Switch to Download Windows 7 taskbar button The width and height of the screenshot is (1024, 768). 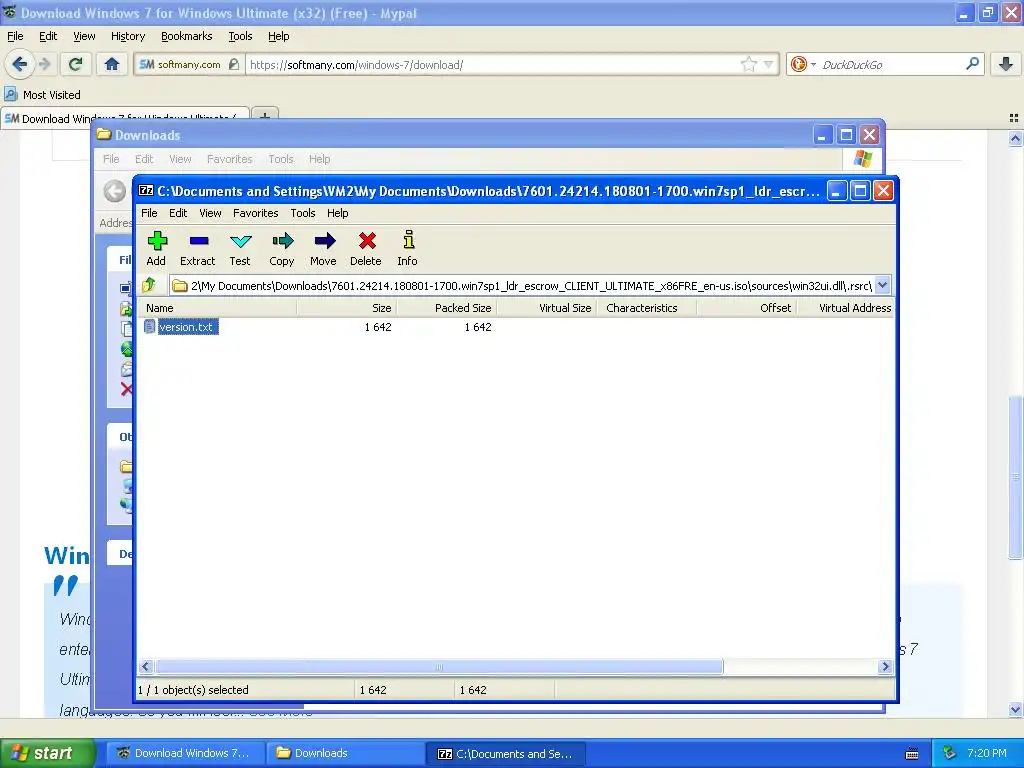click(185, 753)
